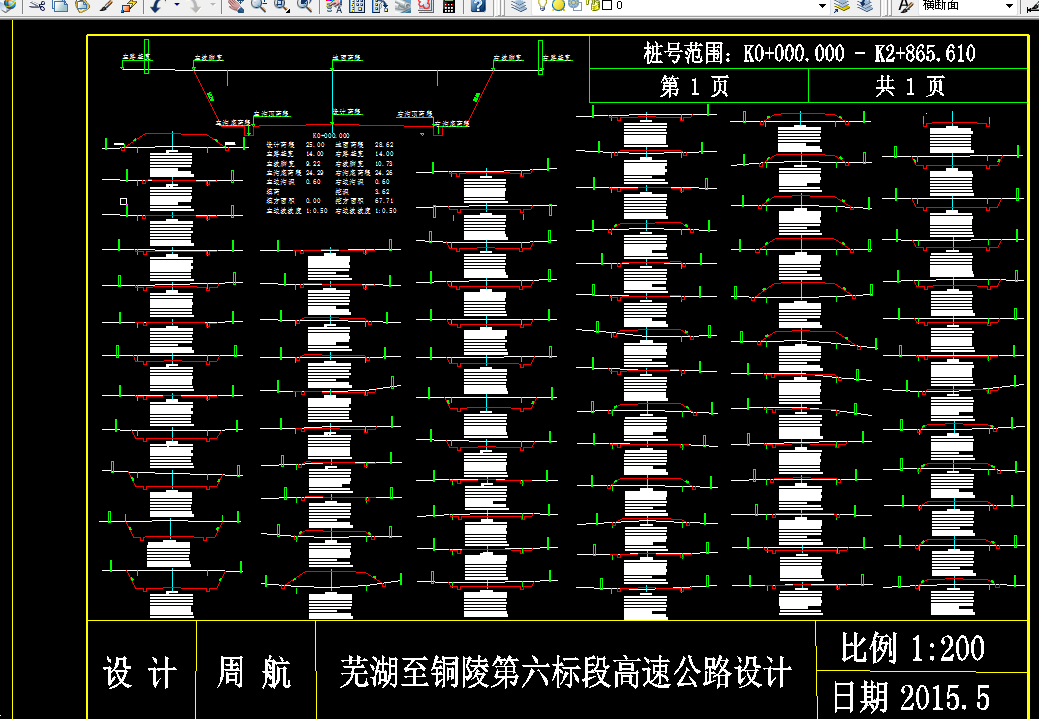Click the Help question mark icon
The image size is (1039, 719).
(x=479, y=8)
